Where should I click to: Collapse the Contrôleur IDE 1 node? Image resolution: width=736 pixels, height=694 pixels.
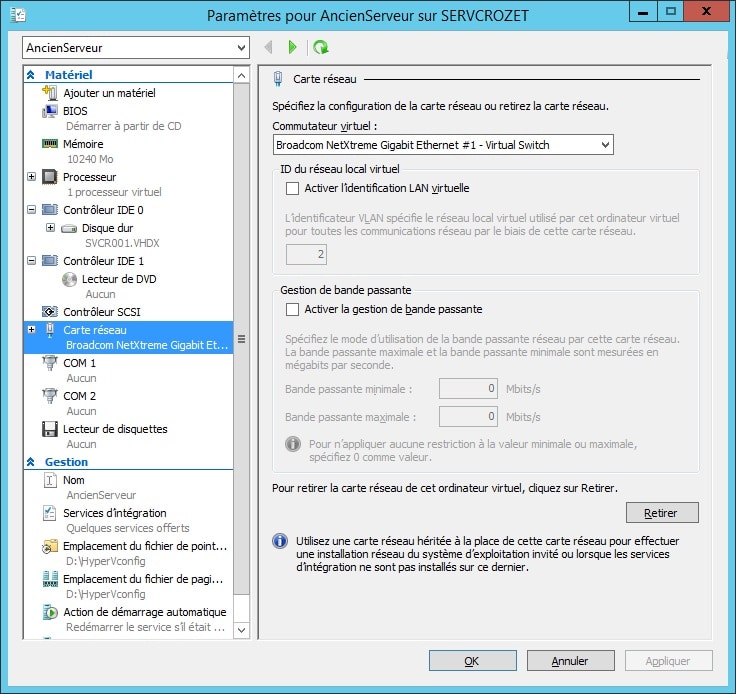(x=31, y=260)
